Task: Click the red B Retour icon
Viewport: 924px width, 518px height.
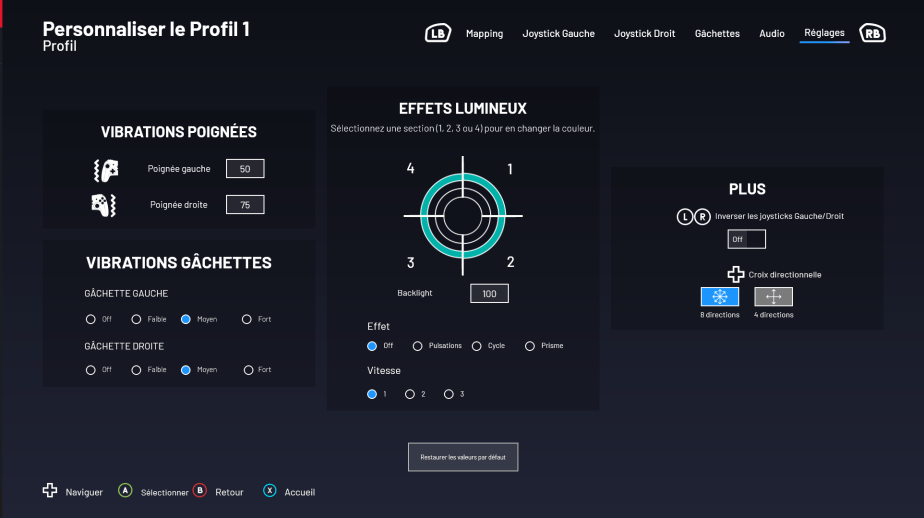Action: 199,491
